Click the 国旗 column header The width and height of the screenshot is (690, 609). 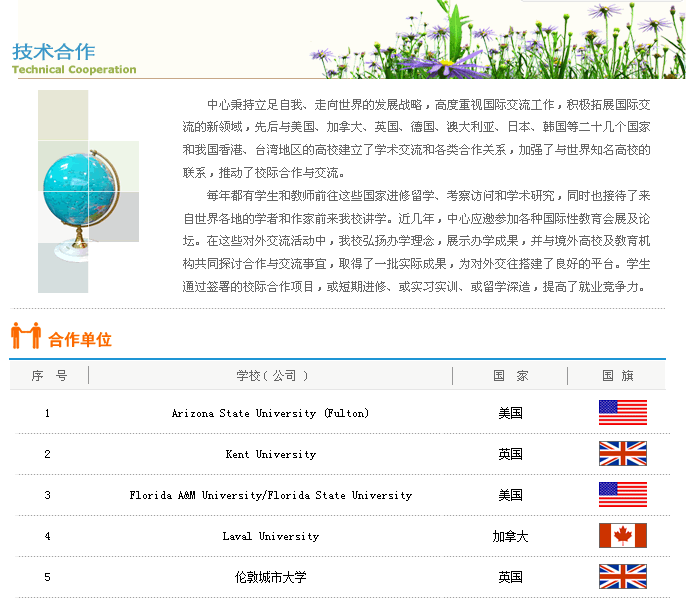(x=618, y=376)
